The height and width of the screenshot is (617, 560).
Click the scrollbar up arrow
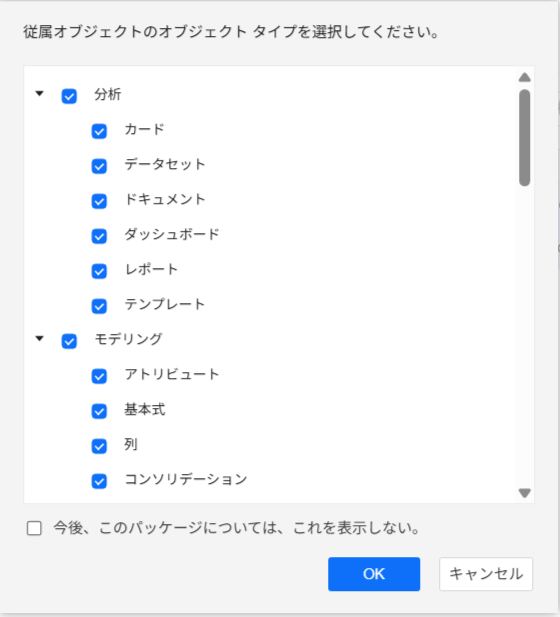pos(525,78)
